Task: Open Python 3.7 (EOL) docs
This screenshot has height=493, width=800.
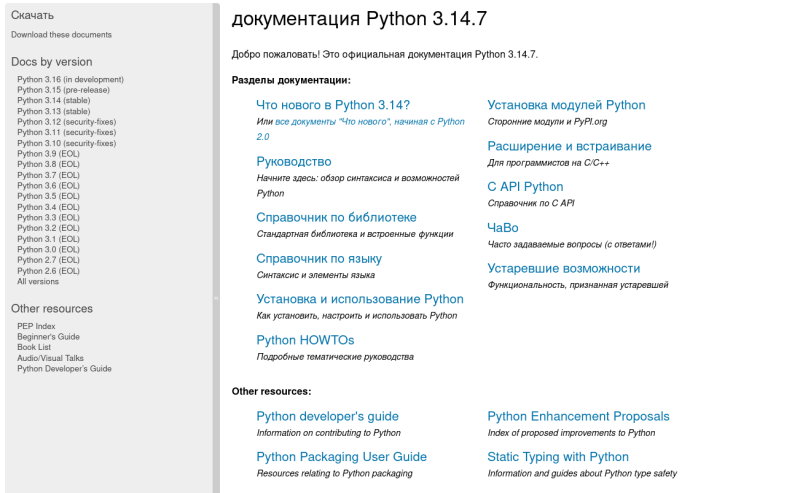Action: point(48,175)
